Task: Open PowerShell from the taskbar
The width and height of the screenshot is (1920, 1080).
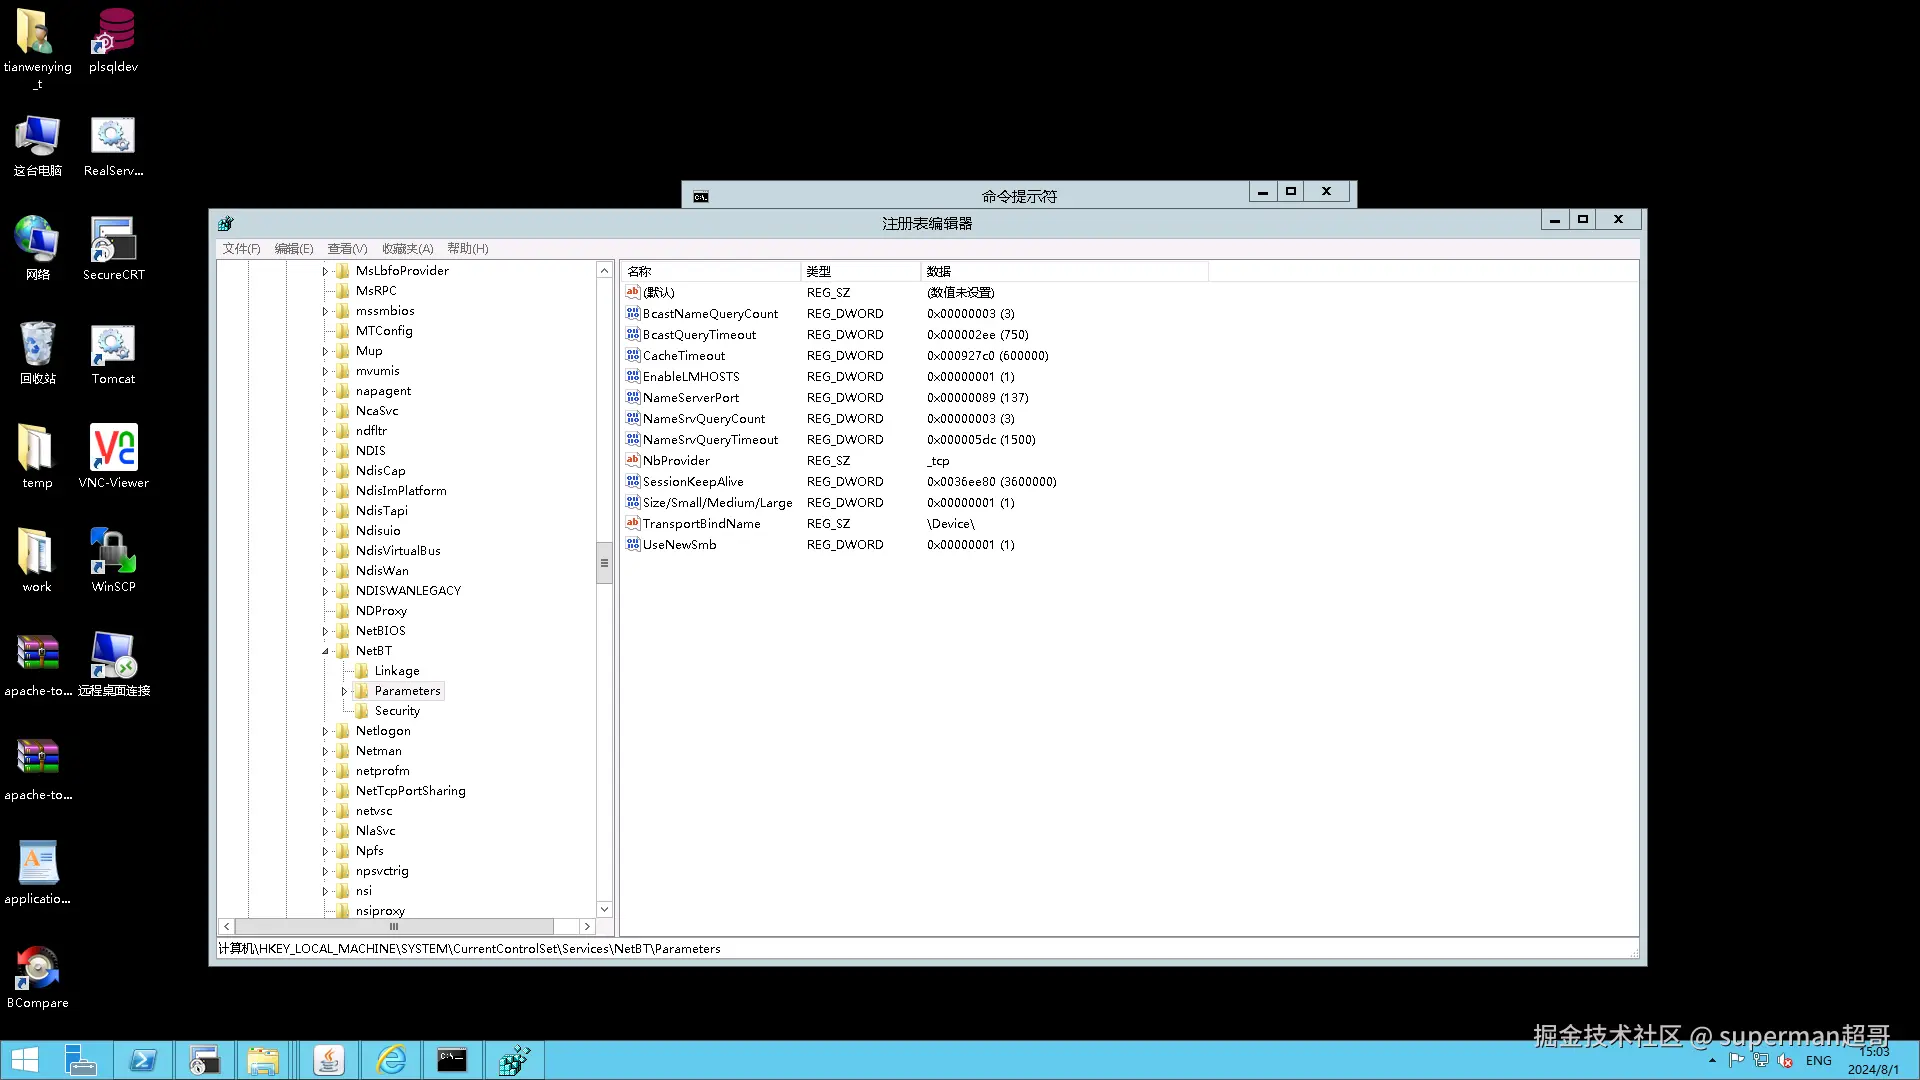Action: [x=143, y=1060]
